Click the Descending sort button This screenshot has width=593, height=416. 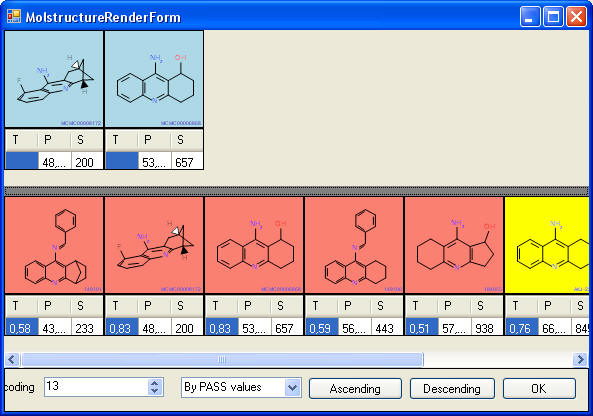[x=452, y=388]
